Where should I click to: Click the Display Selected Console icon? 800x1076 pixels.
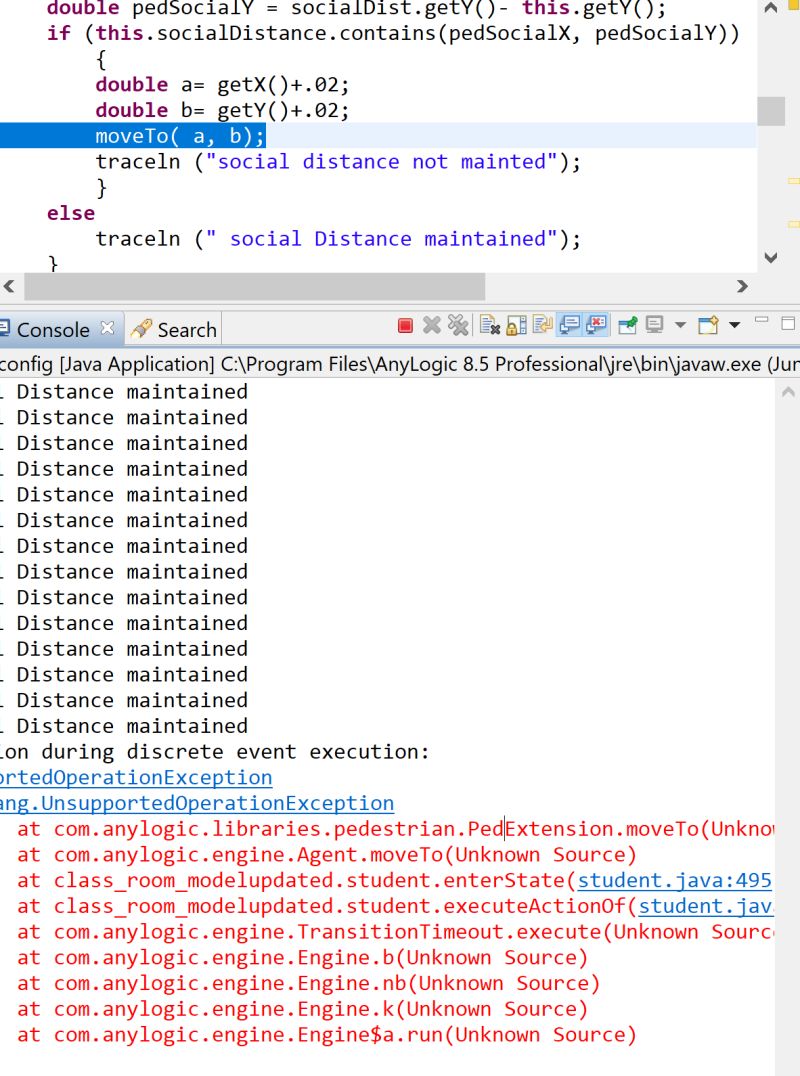point(653,328)
